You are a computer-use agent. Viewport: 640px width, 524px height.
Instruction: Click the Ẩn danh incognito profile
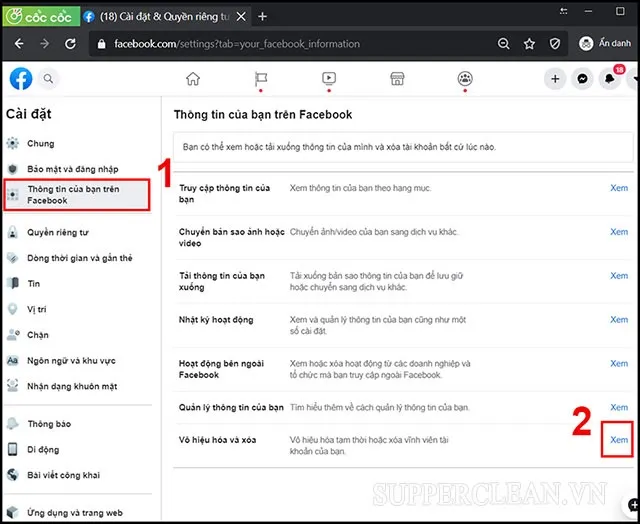605,43
